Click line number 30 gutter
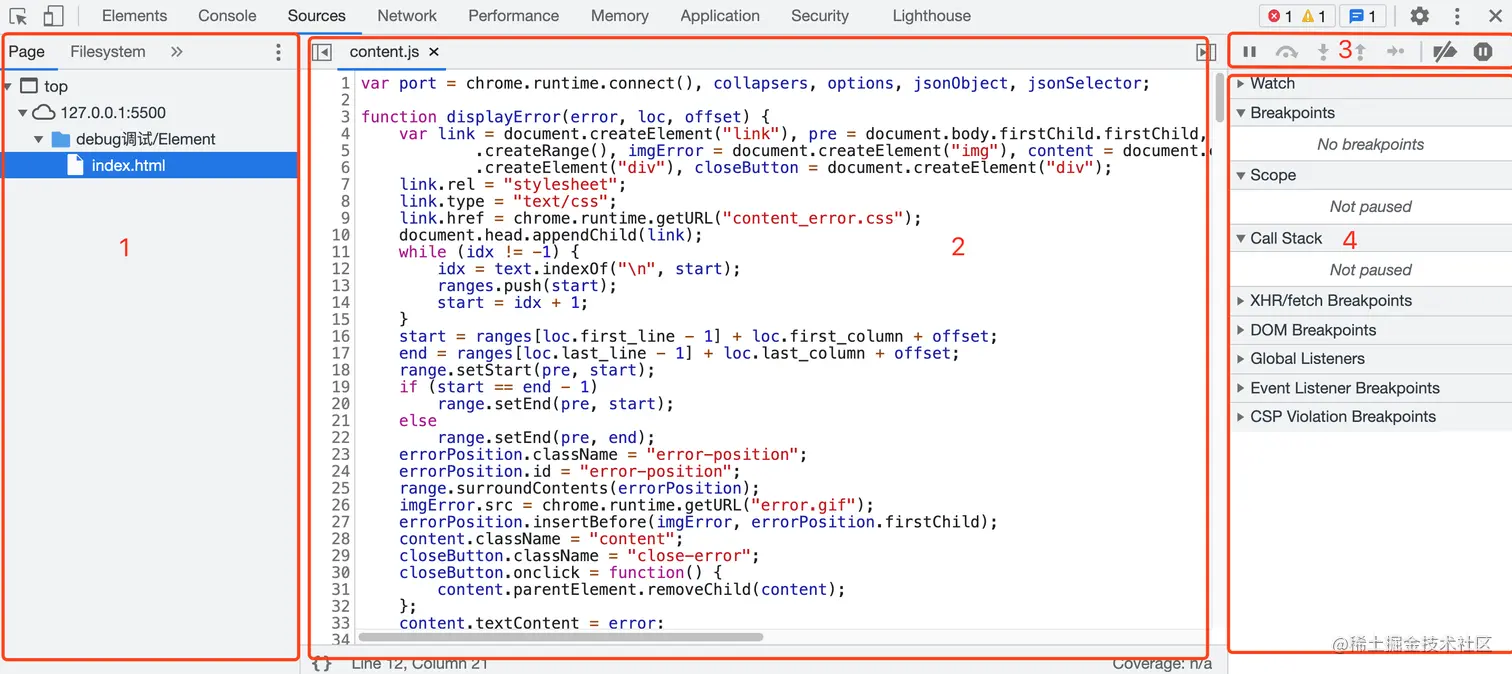This screenshot has height=674, width=1512. tap(341, 572)
